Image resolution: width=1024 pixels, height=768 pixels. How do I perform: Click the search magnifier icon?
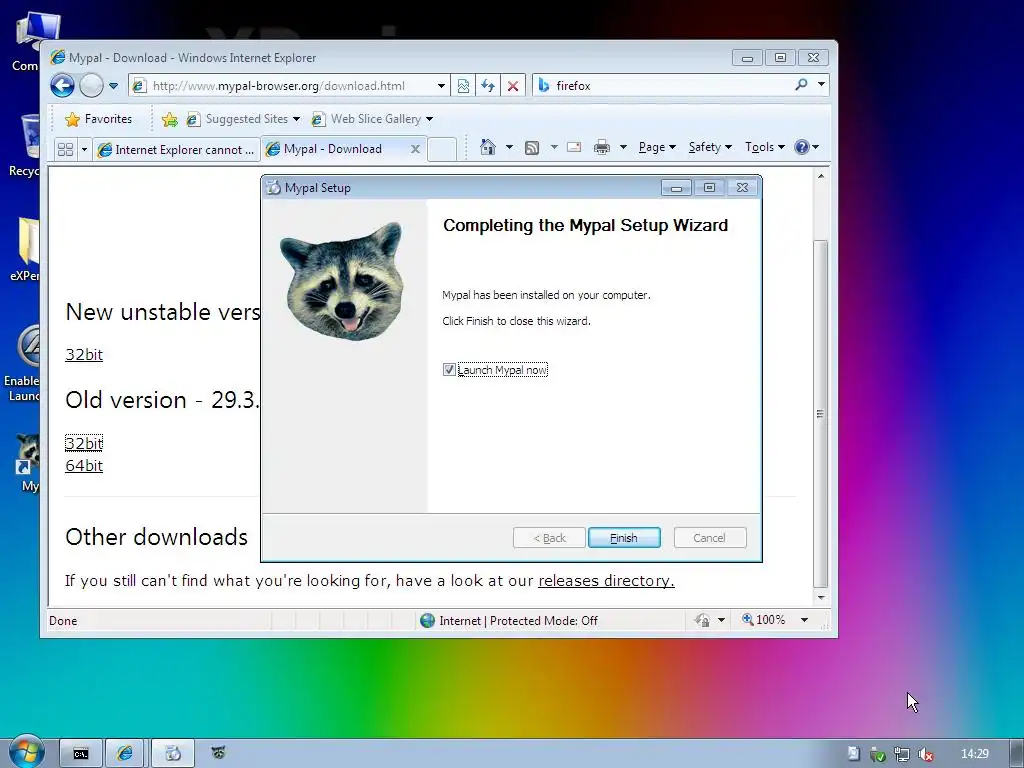pos(801,84)
